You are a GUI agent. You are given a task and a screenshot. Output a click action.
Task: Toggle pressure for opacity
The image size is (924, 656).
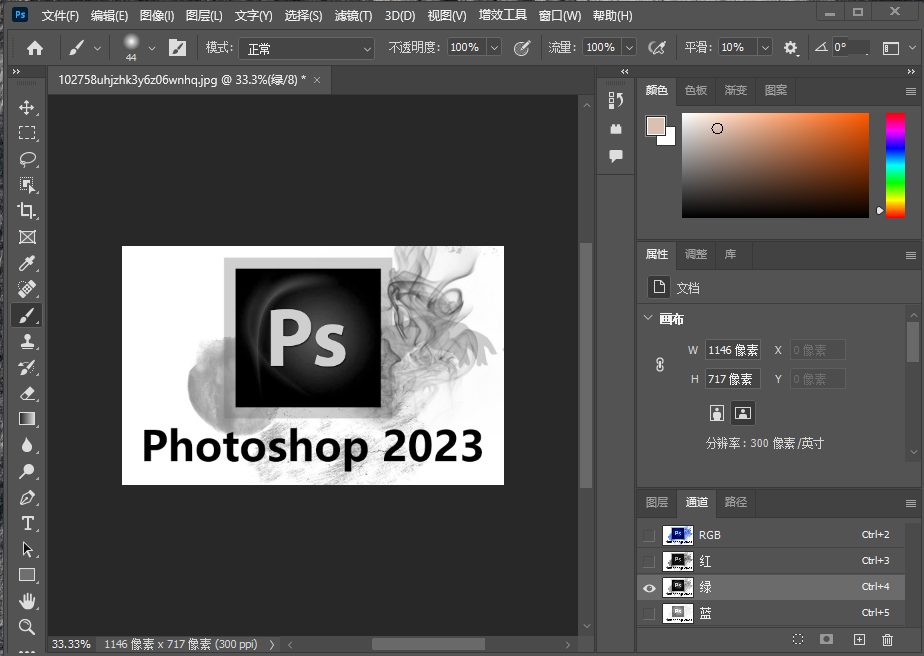[522, 48]
